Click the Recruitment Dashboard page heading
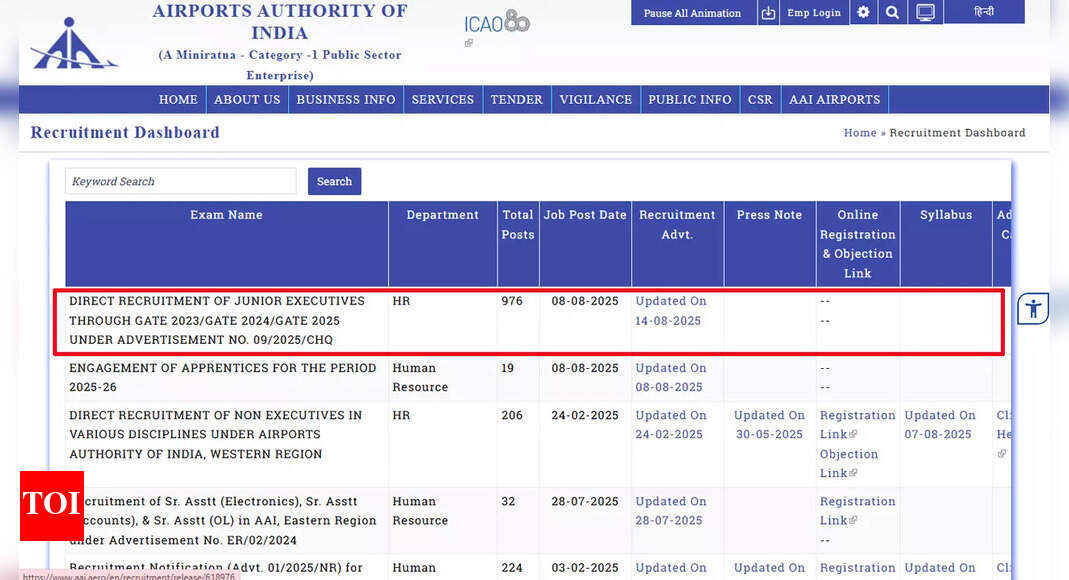This screenshot has width=1069, height=580. (125, 132)
